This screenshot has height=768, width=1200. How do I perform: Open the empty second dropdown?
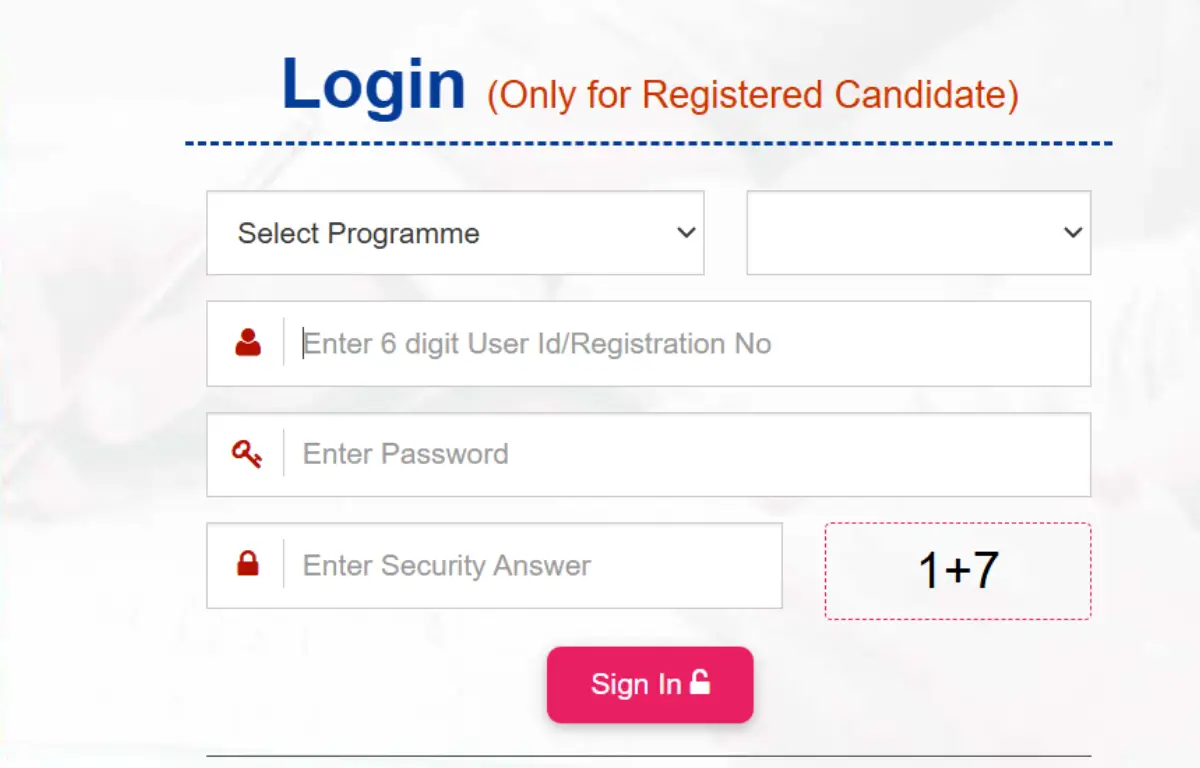click(x=918, y=233)
